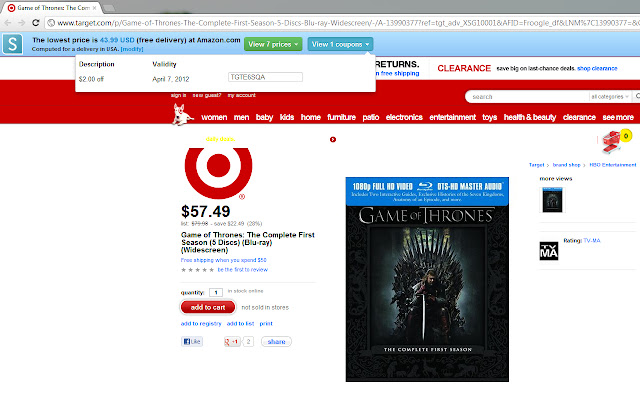Click the add to cart button
The width and height of the screenshot is (640, 400).
[x=208, y=307]
